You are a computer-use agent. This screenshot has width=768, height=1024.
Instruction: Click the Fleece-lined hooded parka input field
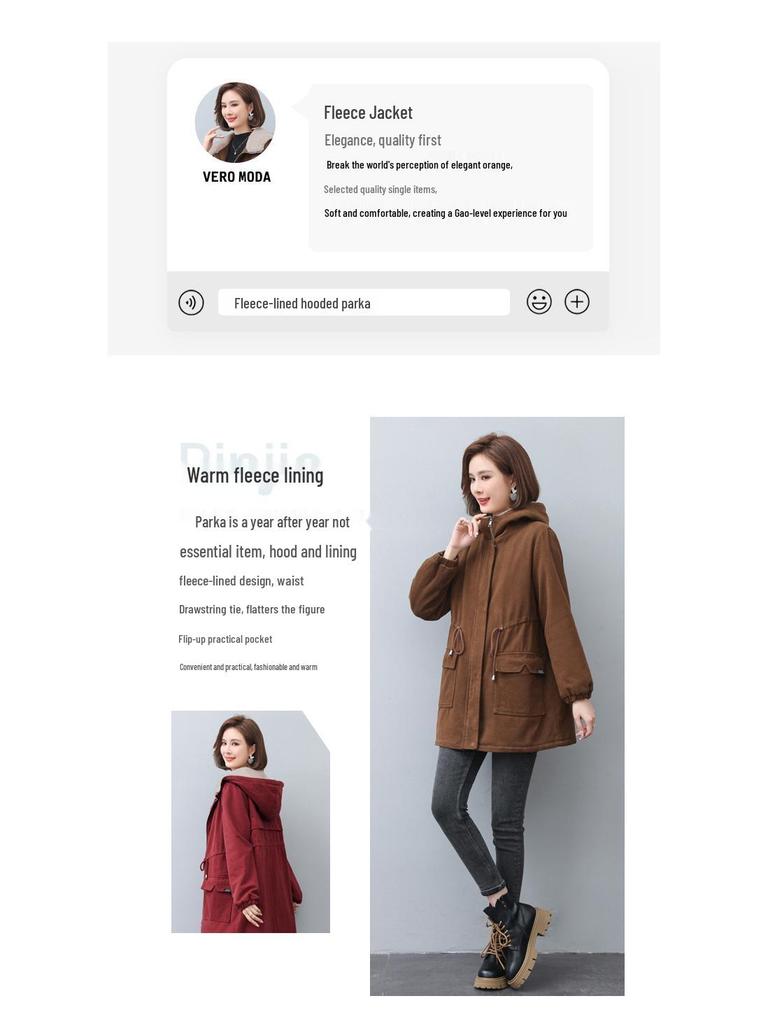[364, 302]
